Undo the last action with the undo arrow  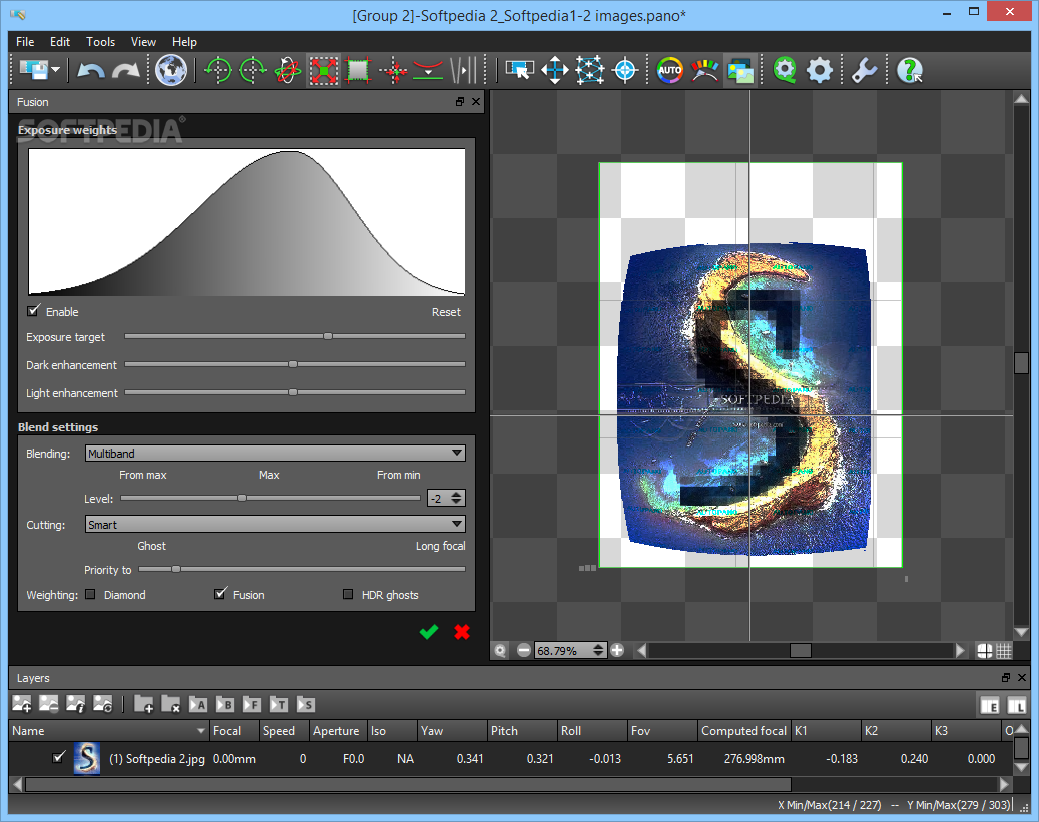point(91,70)
